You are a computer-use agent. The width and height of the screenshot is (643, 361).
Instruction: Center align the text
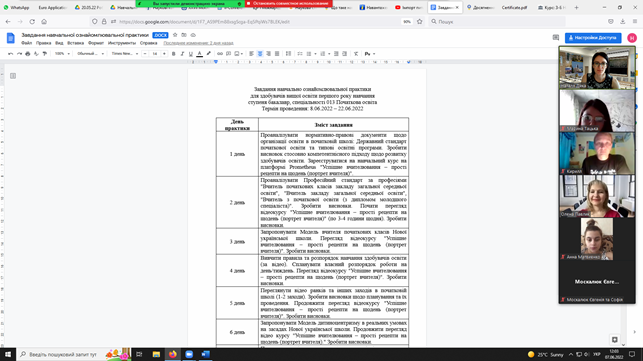(260, 54)
